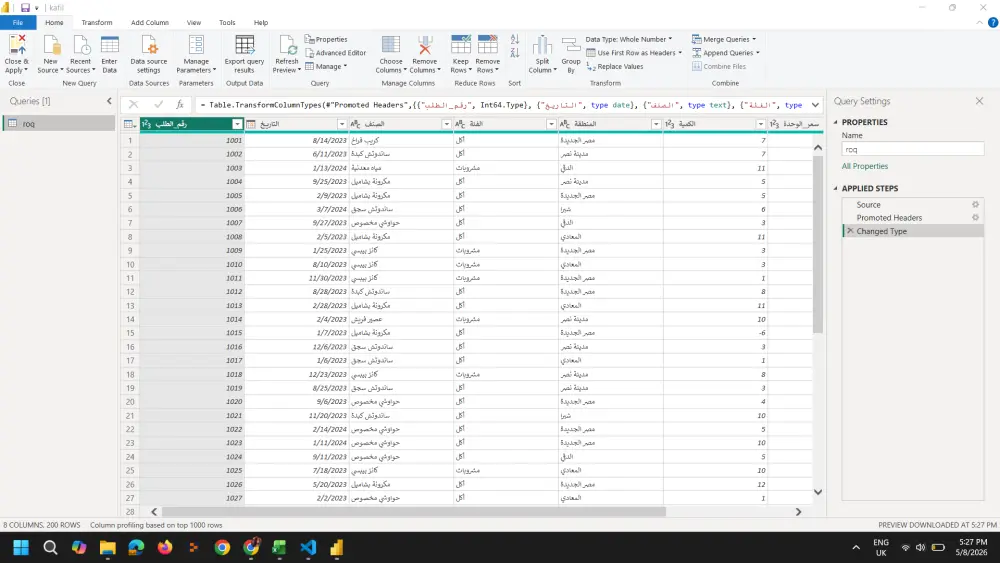Click the Close & Apply icon
The height and width of the screenshot is (563, 1000).
pos(17,46)
